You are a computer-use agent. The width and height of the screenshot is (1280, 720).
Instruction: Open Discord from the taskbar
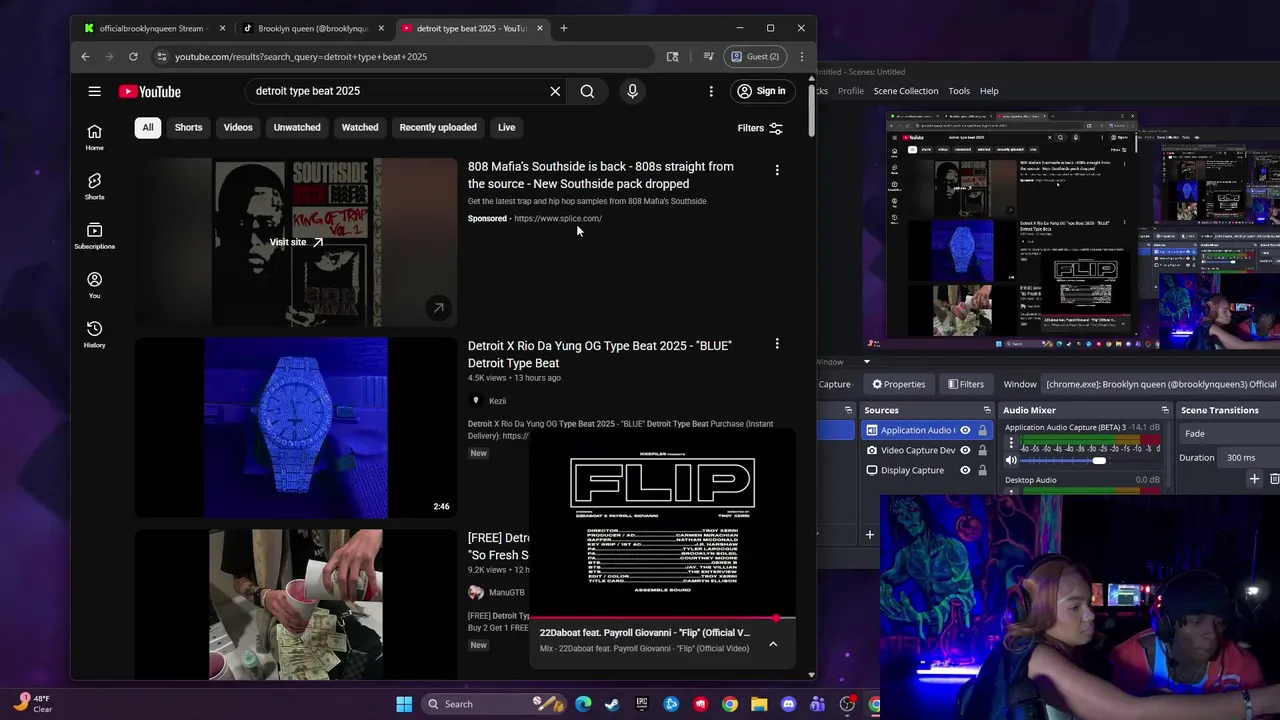point(789,704)
